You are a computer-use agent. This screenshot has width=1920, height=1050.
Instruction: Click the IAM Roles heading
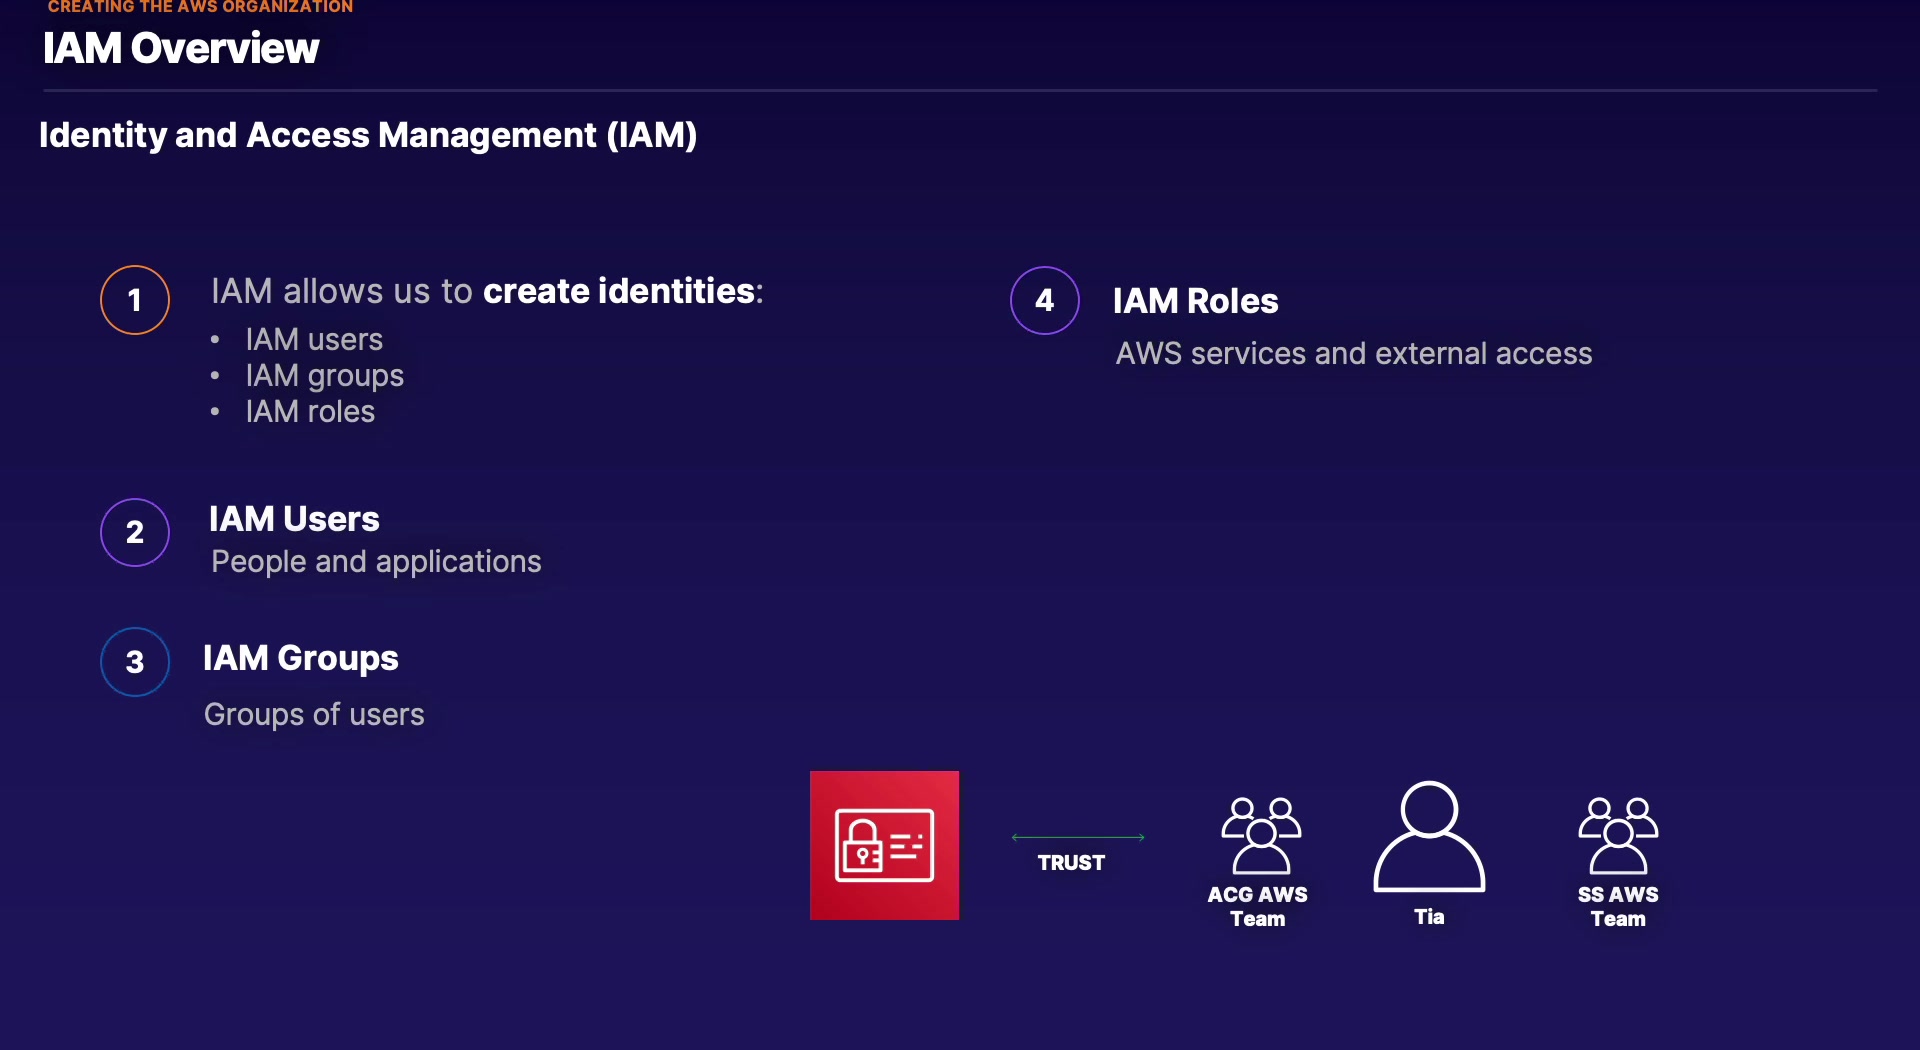coord(1195,301)
